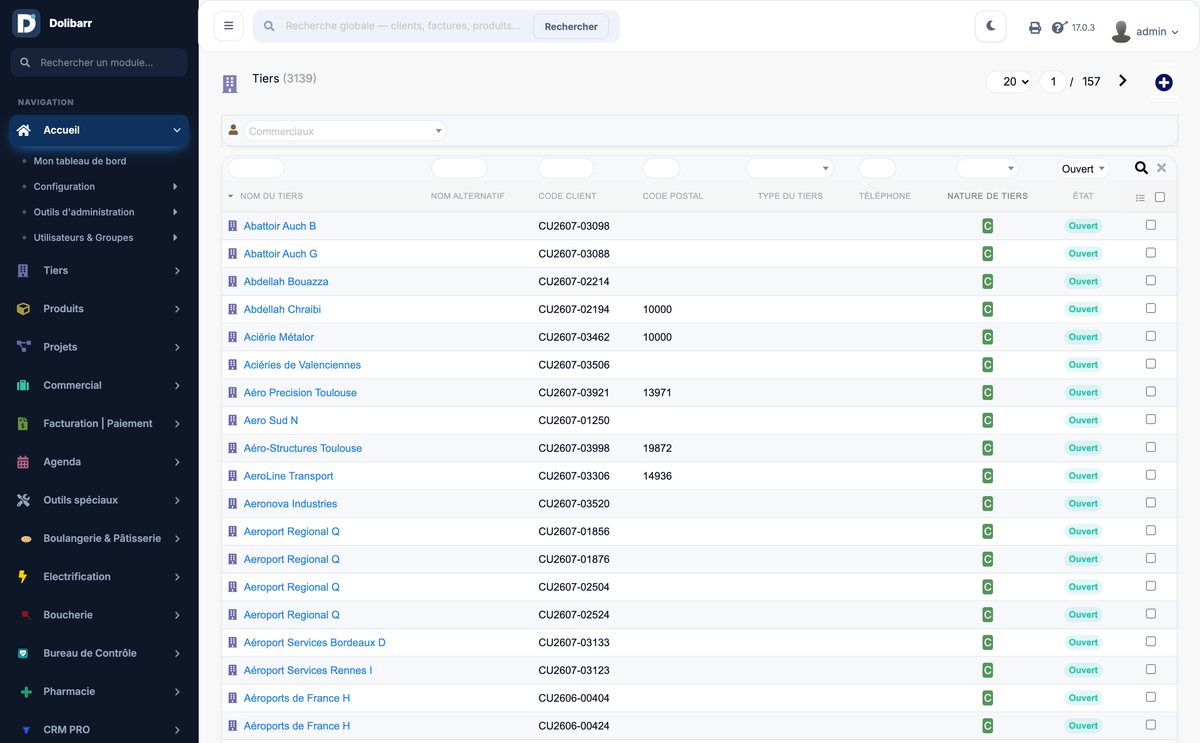Tick checkbox for Abdellah Bouazza
The height and width of the screenshot is (743, 1200).
tap(1151, 280)
